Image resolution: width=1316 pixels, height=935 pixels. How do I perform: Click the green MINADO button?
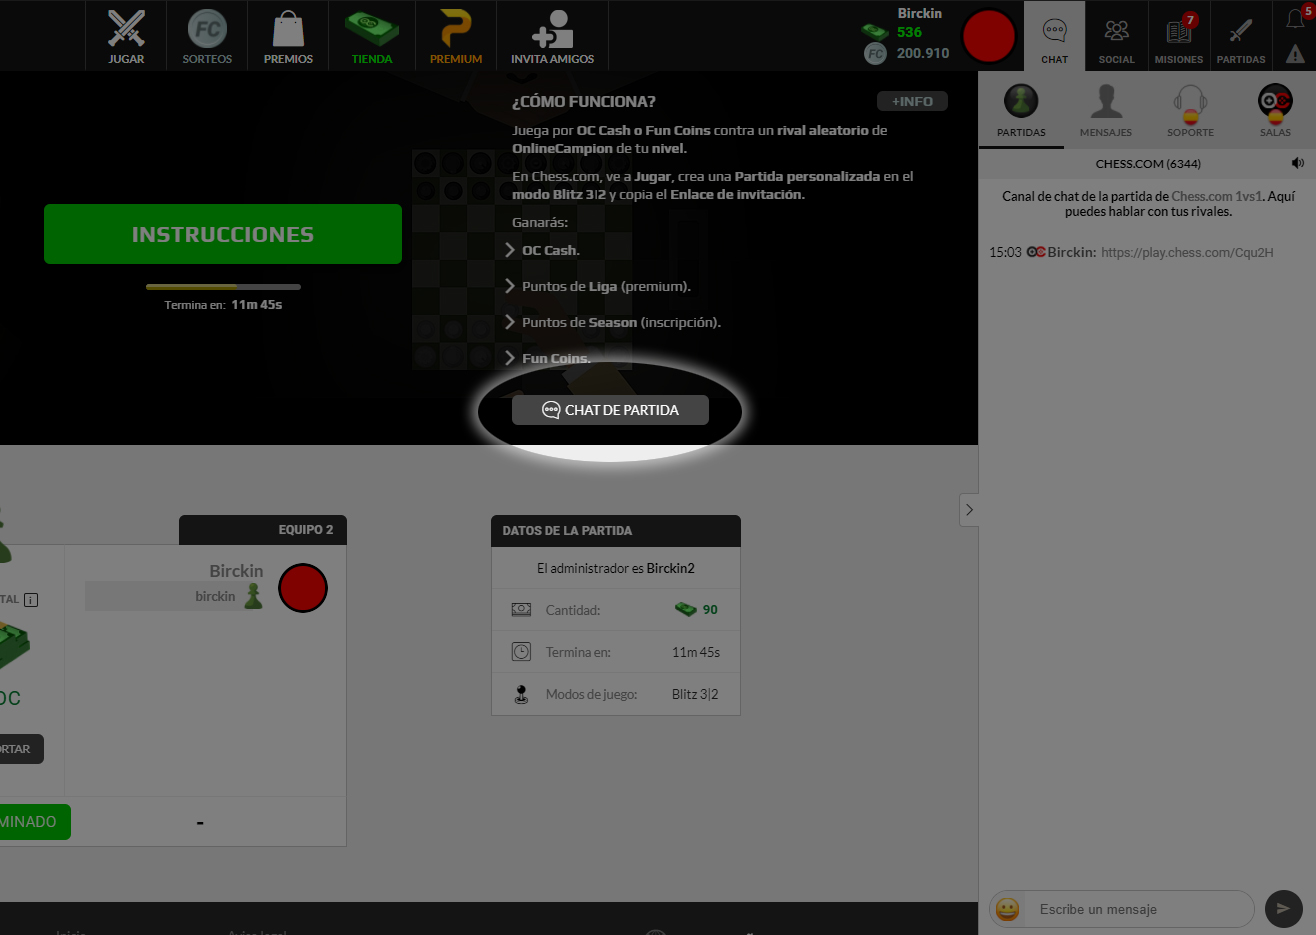click(x=35, y=822)
